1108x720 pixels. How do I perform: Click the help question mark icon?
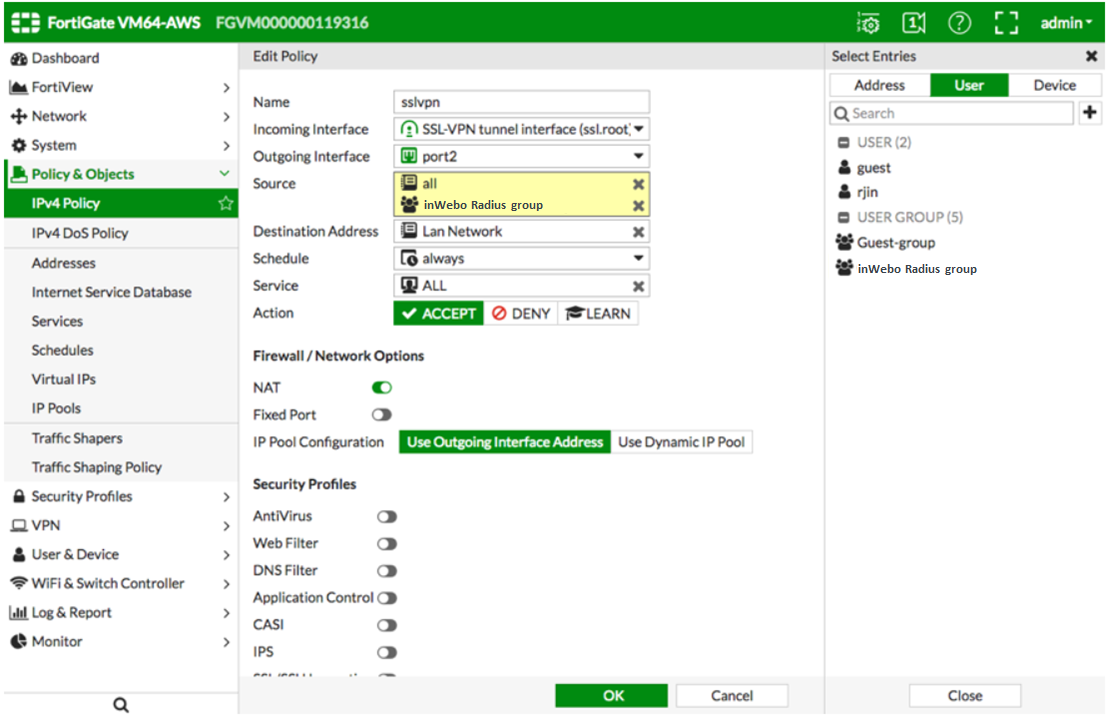click(959, 23)
